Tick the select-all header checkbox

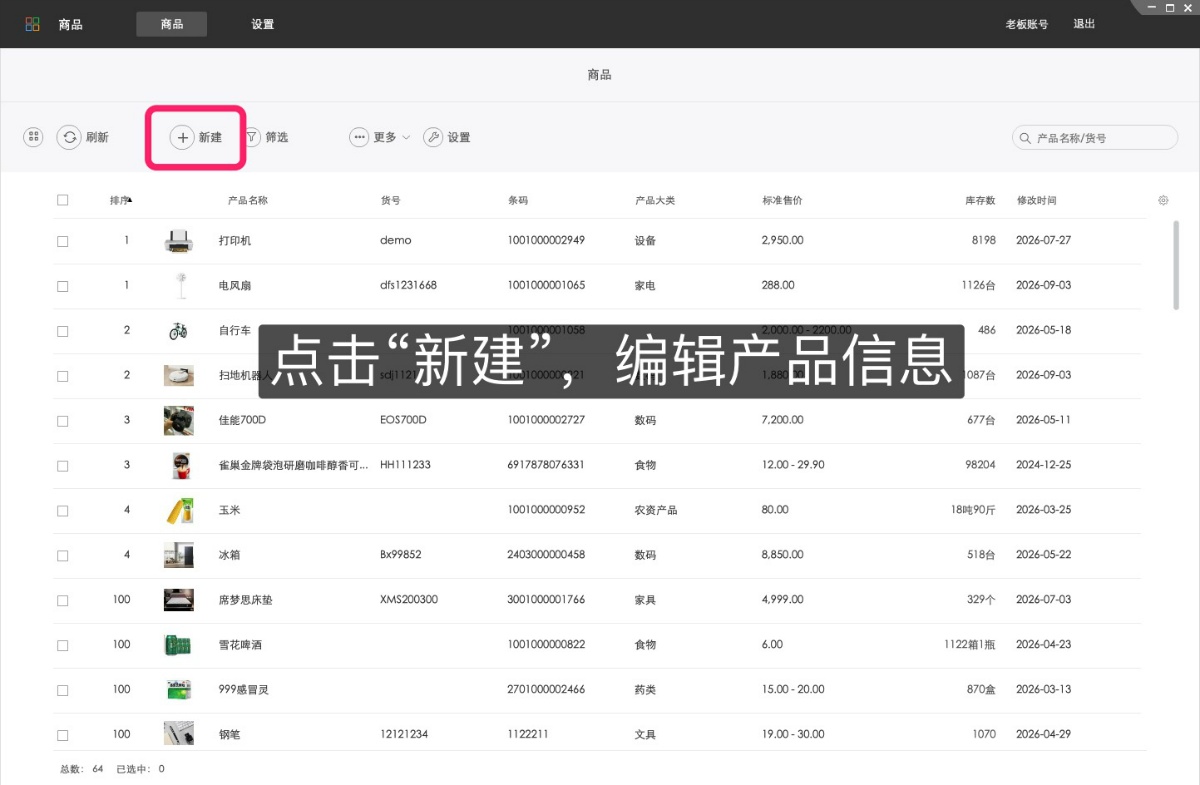(x=63, y=200)
